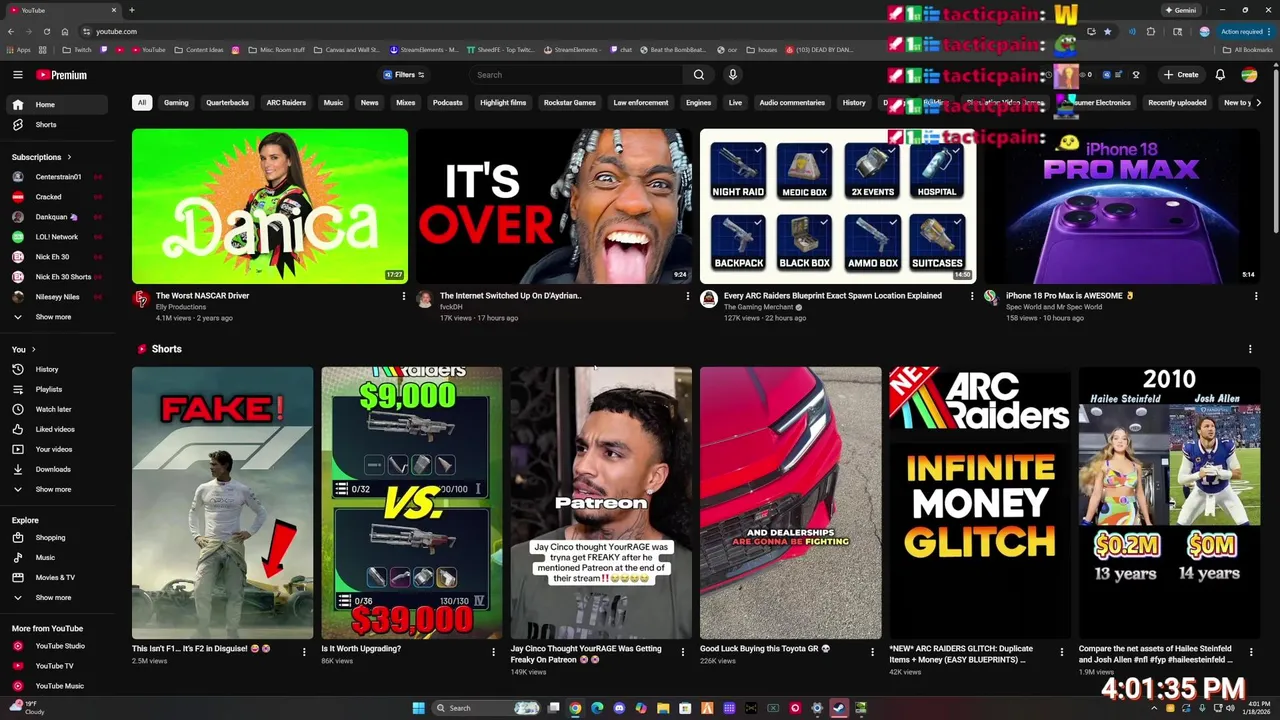The image size is (1280, 720).
Task: Open Playlists in the sidebar
Action: pos(56,389)
